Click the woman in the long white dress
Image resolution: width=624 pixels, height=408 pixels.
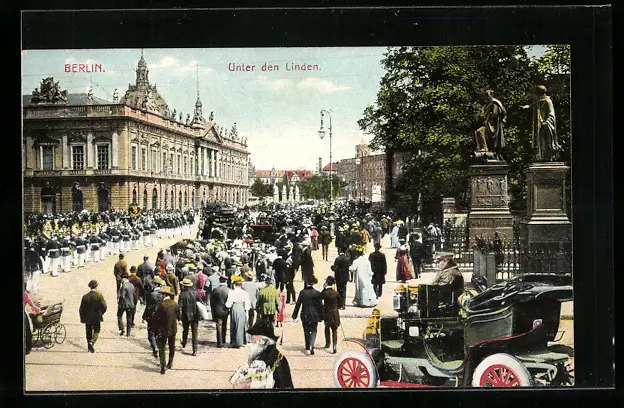click(363, 280)
